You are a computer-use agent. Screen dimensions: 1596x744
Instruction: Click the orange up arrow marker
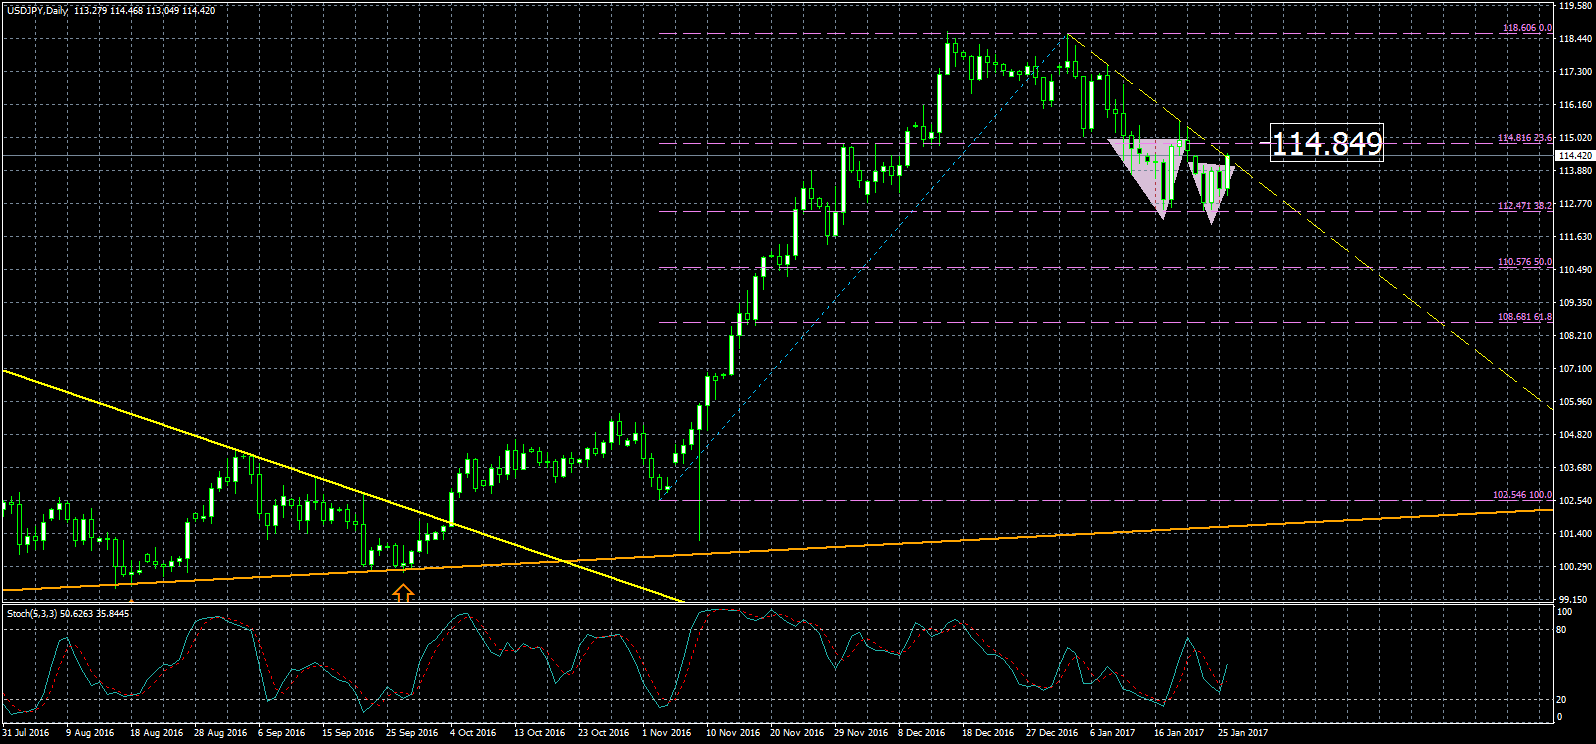pyautogui.click(x=402, y=593)
